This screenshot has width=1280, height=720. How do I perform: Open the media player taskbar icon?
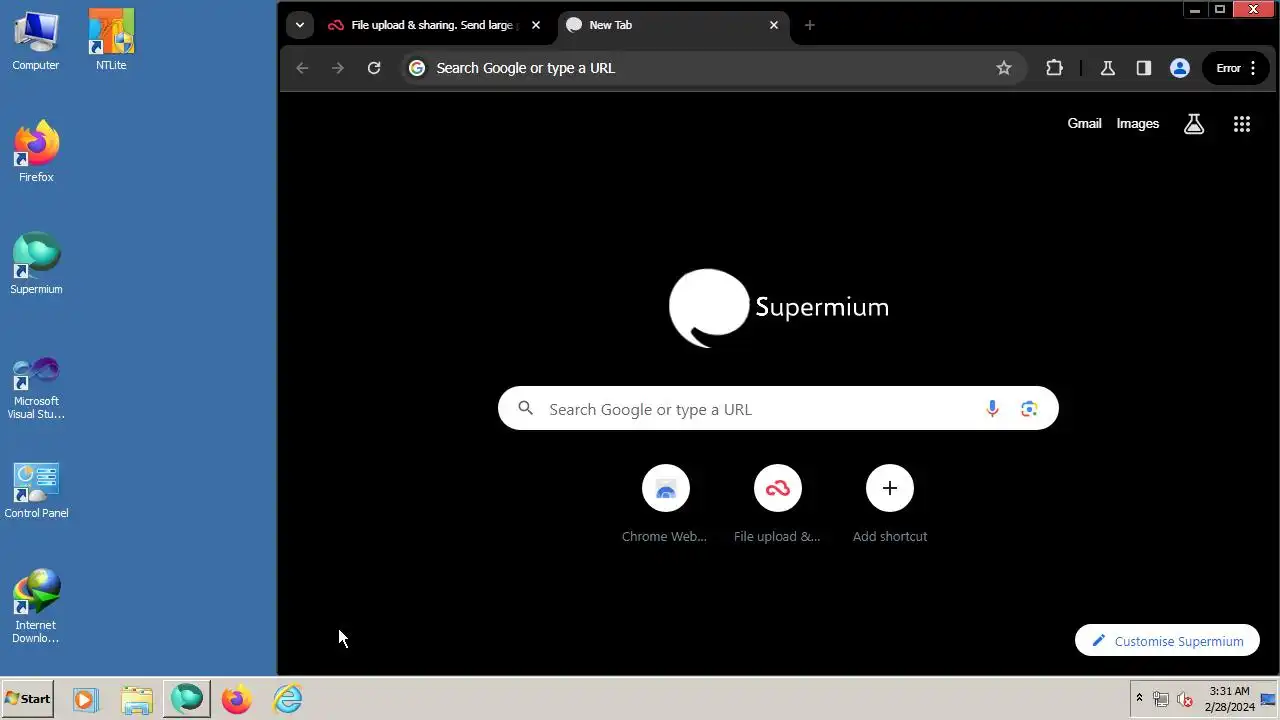click(85, 699)
